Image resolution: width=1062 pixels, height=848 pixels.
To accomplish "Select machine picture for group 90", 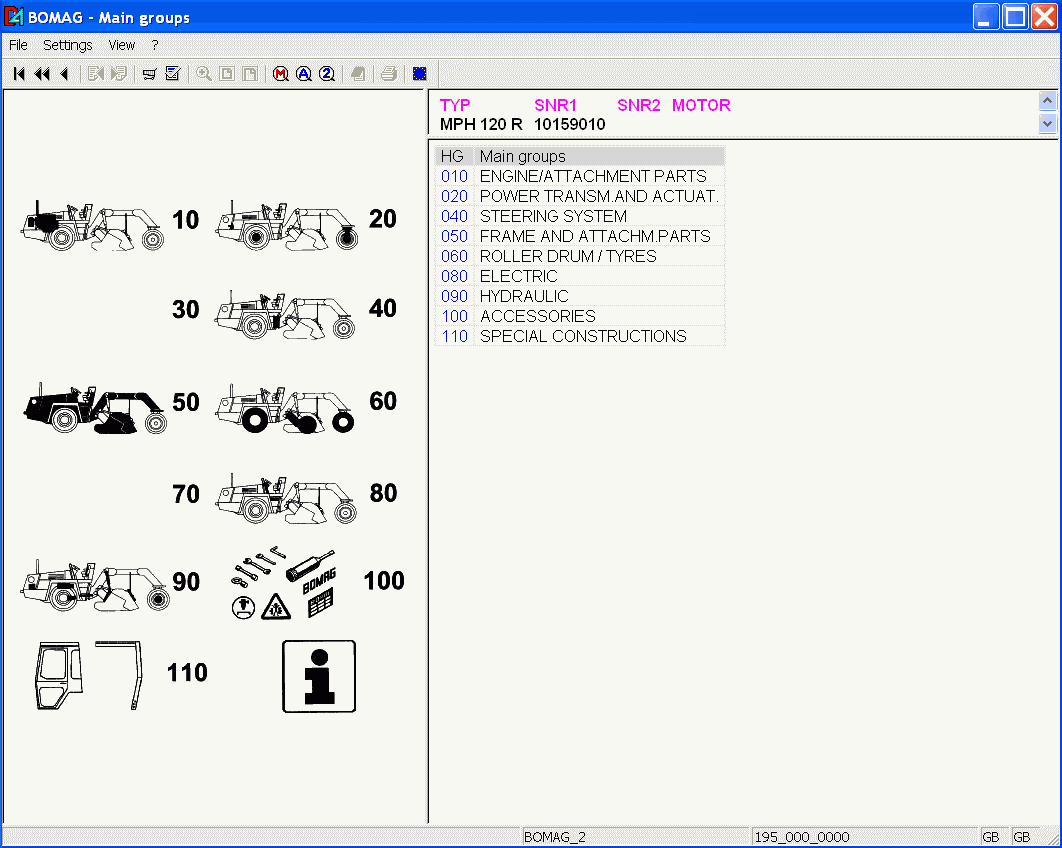I will (x=95, y=585).
